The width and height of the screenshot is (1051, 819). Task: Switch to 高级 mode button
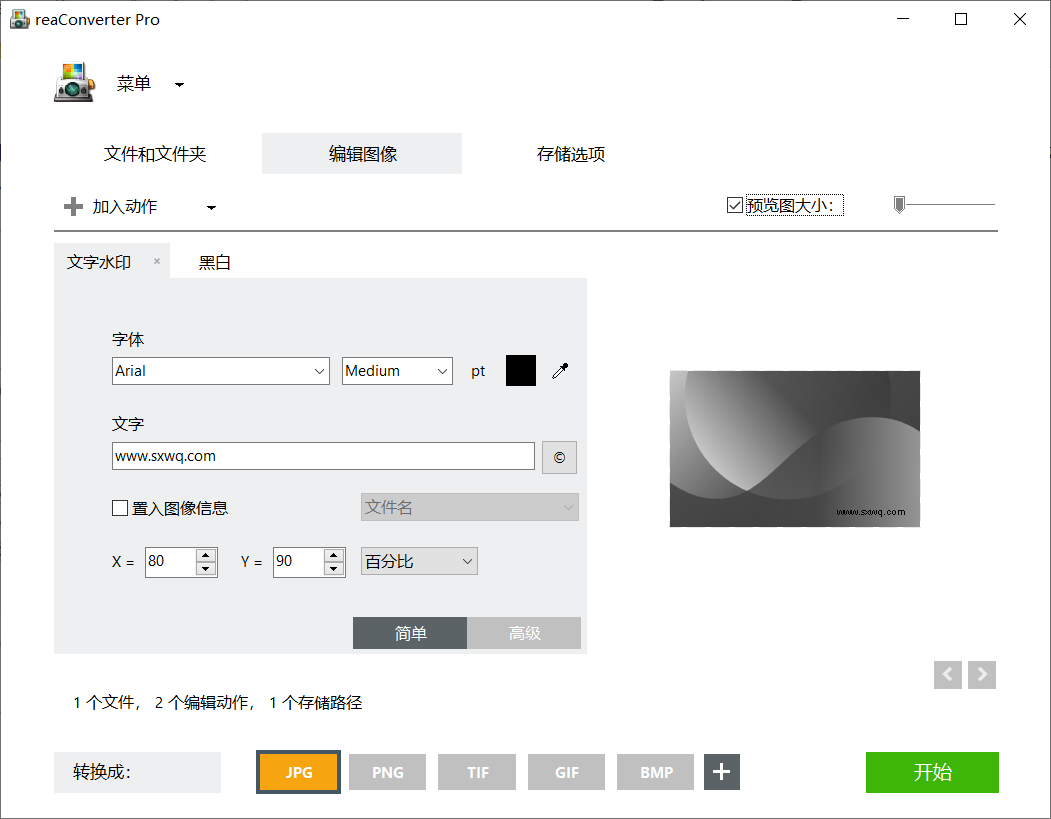(x=524, y=633)
